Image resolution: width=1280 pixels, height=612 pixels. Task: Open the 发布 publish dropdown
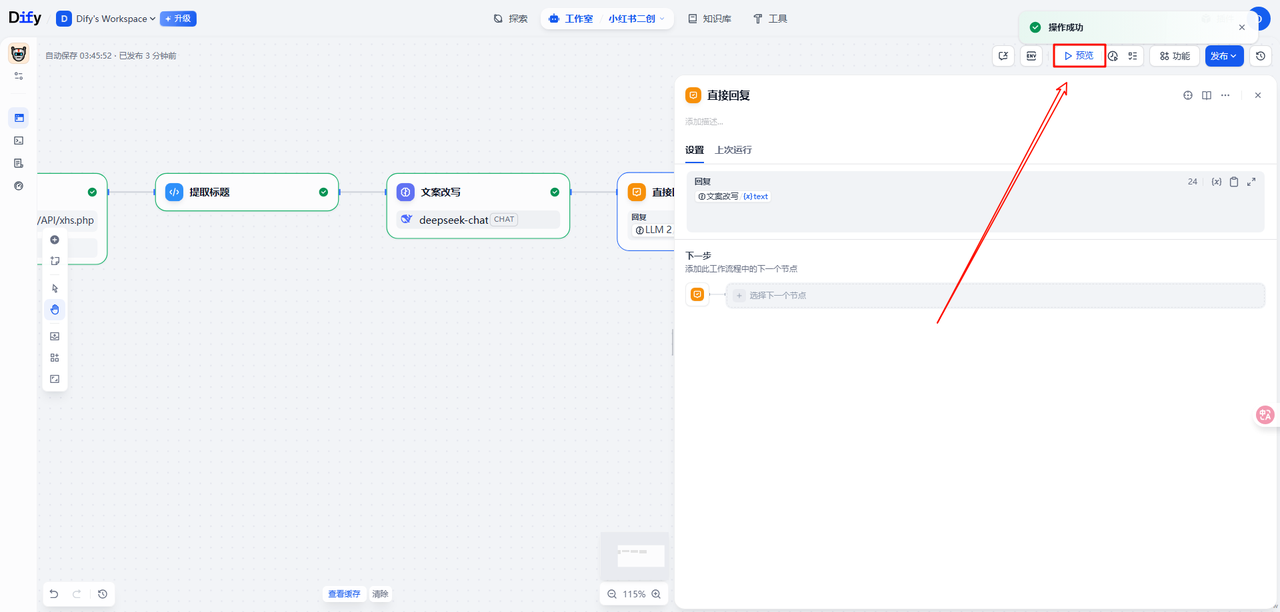pos(1223,56)
